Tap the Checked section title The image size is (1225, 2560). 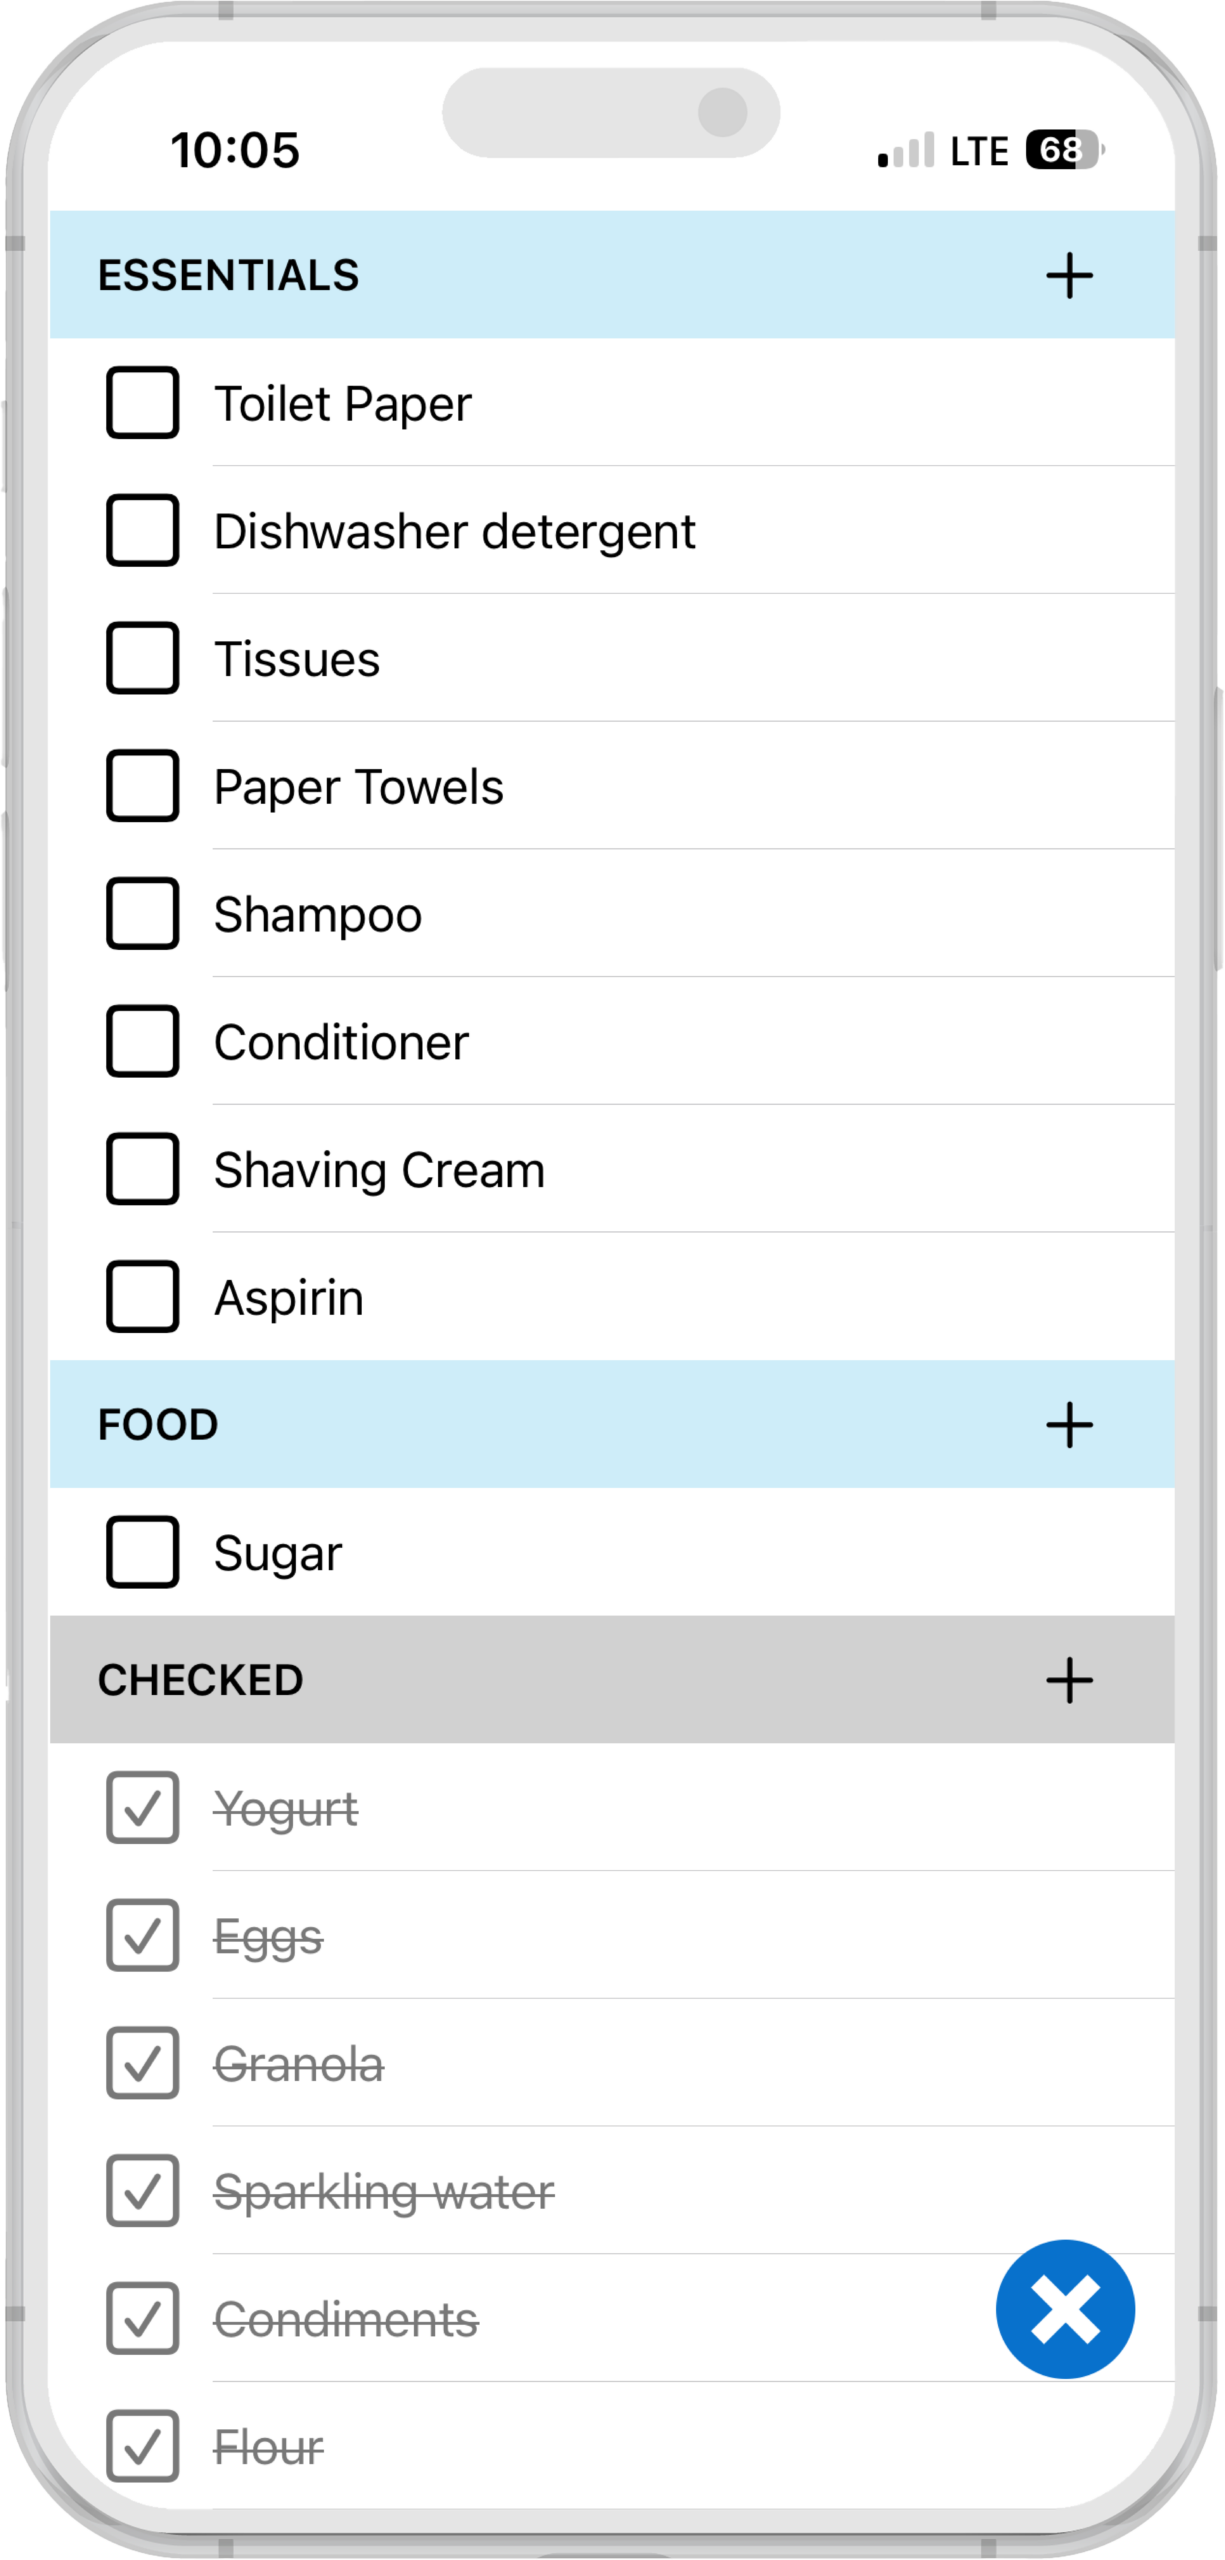(x=200, y=1680)
